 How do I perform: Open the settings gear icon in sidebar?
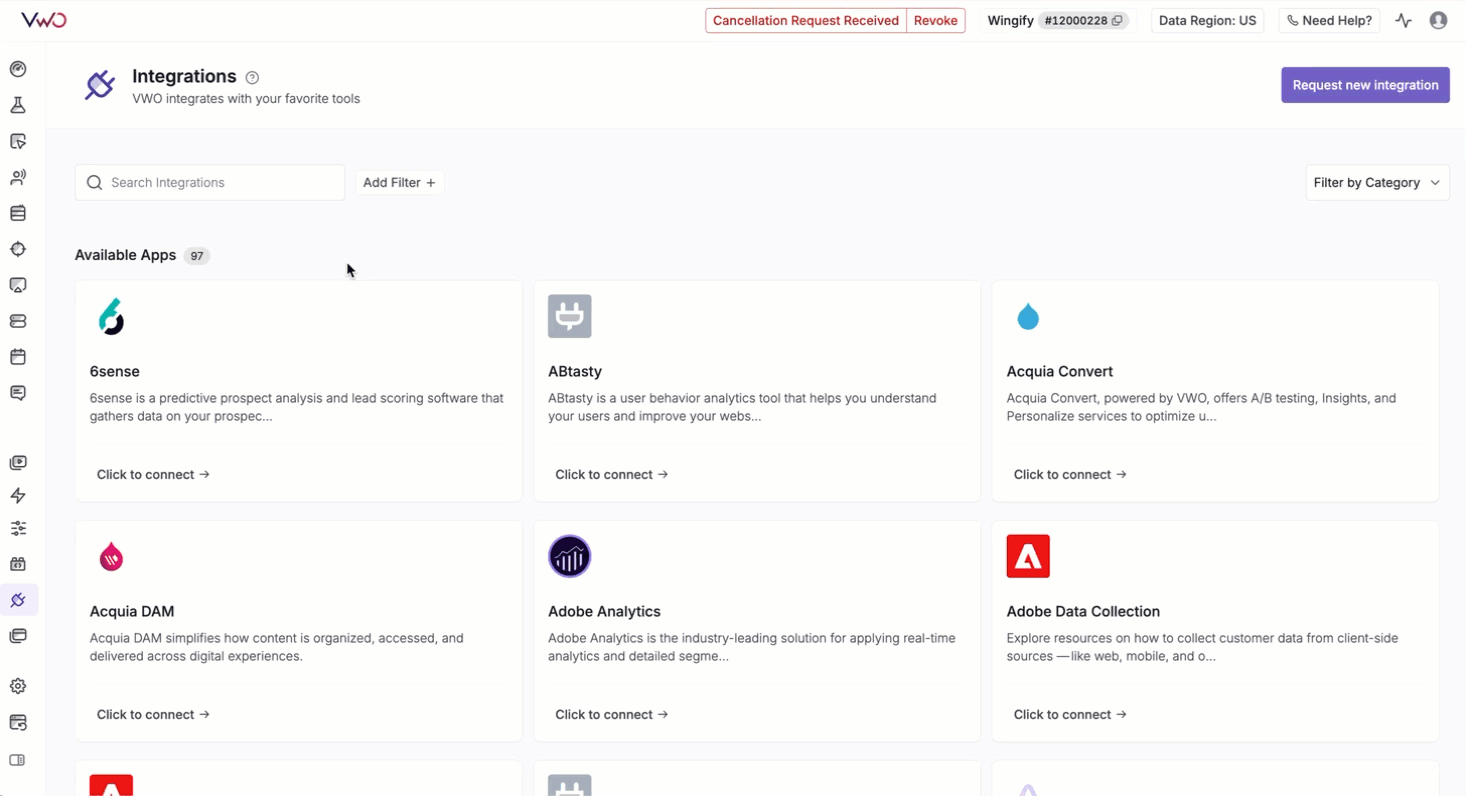click(x=18, y=686)
